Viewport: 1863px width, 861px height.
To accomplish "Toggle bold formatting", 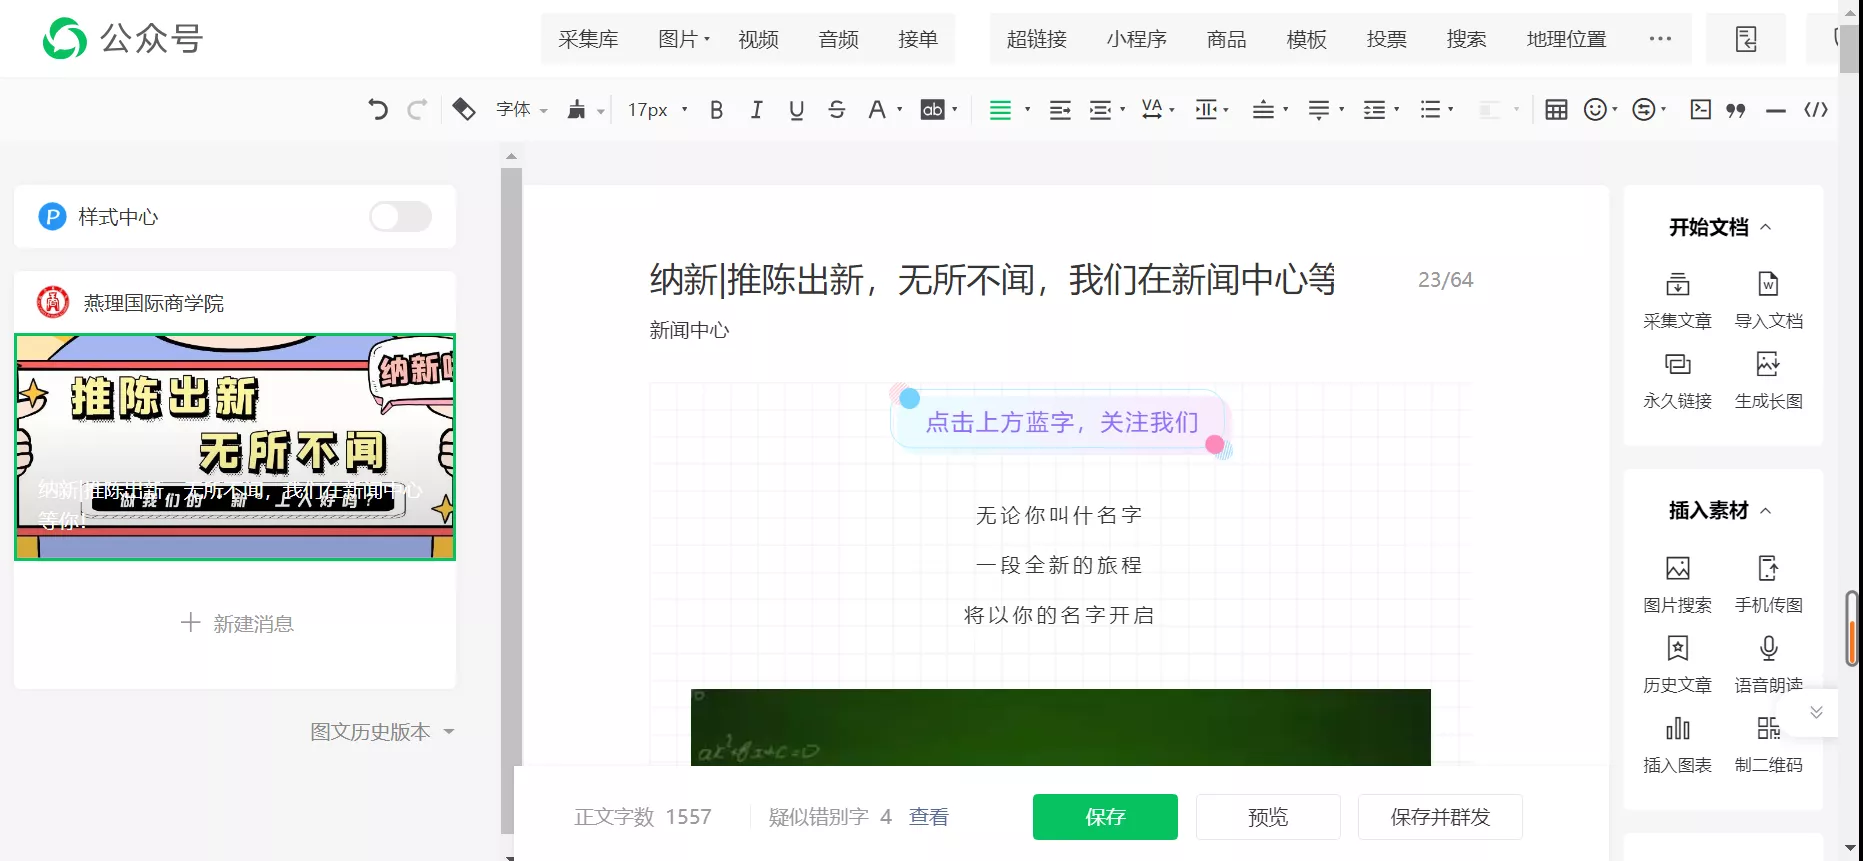I will click(716, 110).
